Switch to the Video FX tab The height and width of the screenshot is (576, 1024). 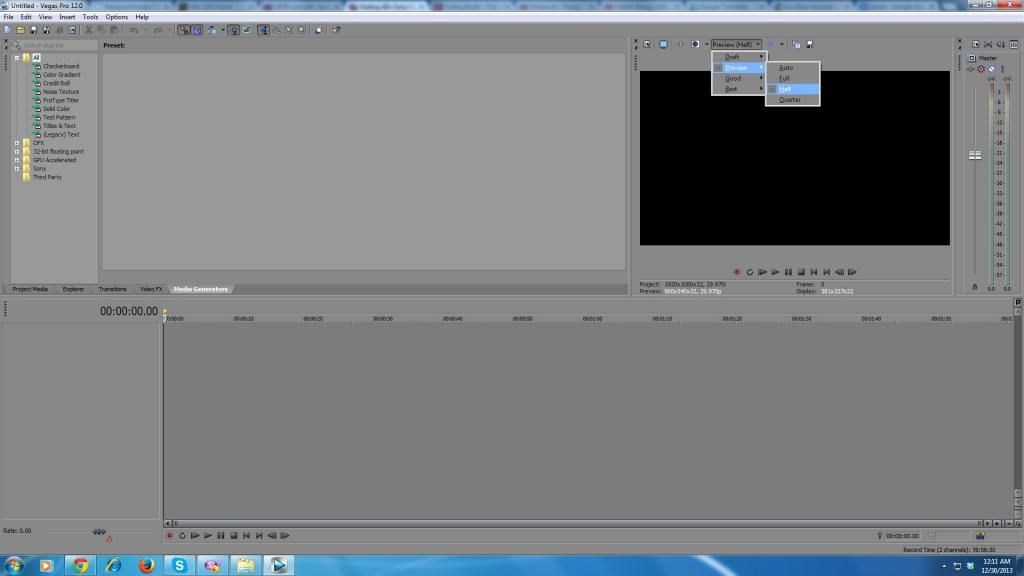(x=151, y=289)
